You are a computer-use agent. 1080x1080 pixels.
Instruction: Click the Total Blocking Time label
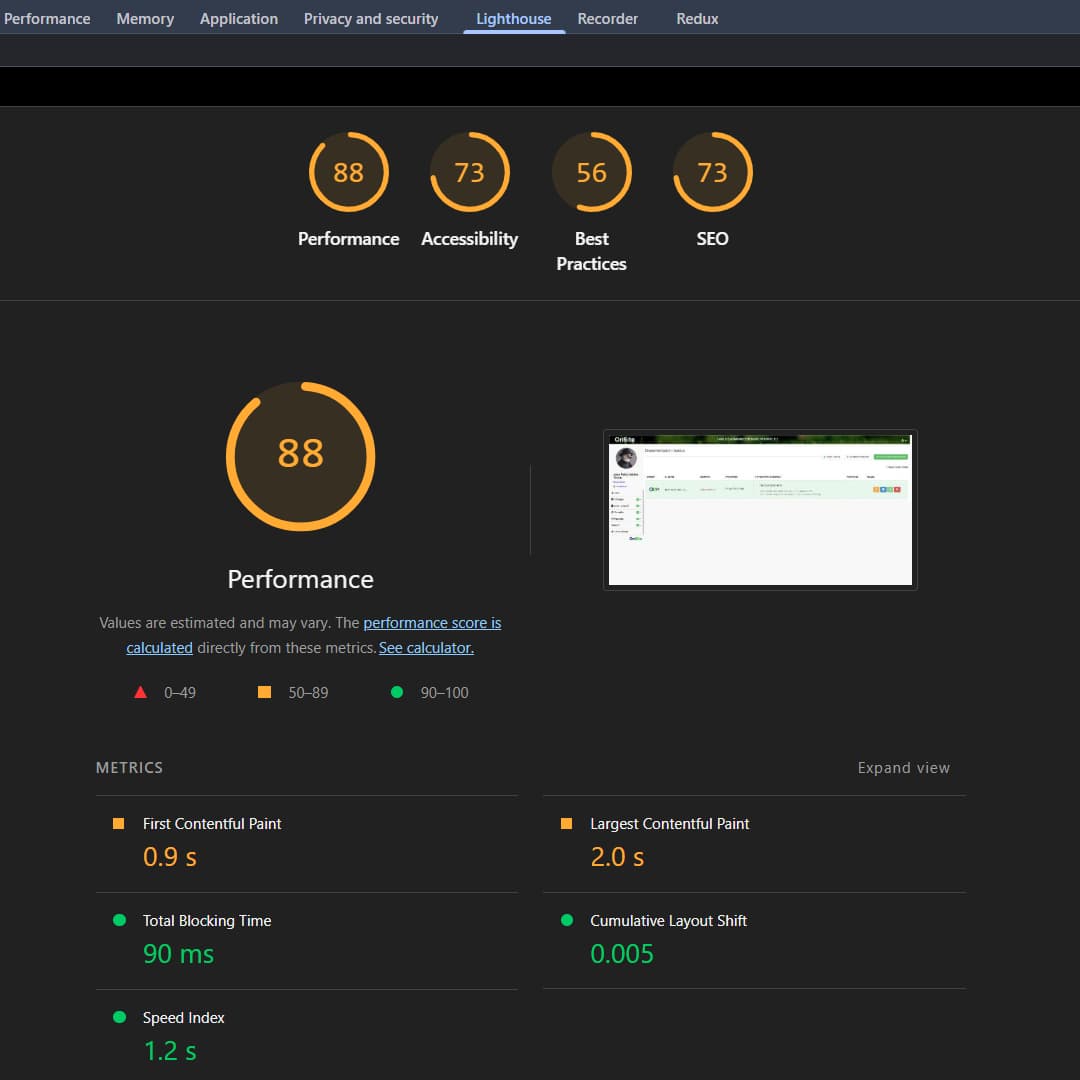point(207,921)
